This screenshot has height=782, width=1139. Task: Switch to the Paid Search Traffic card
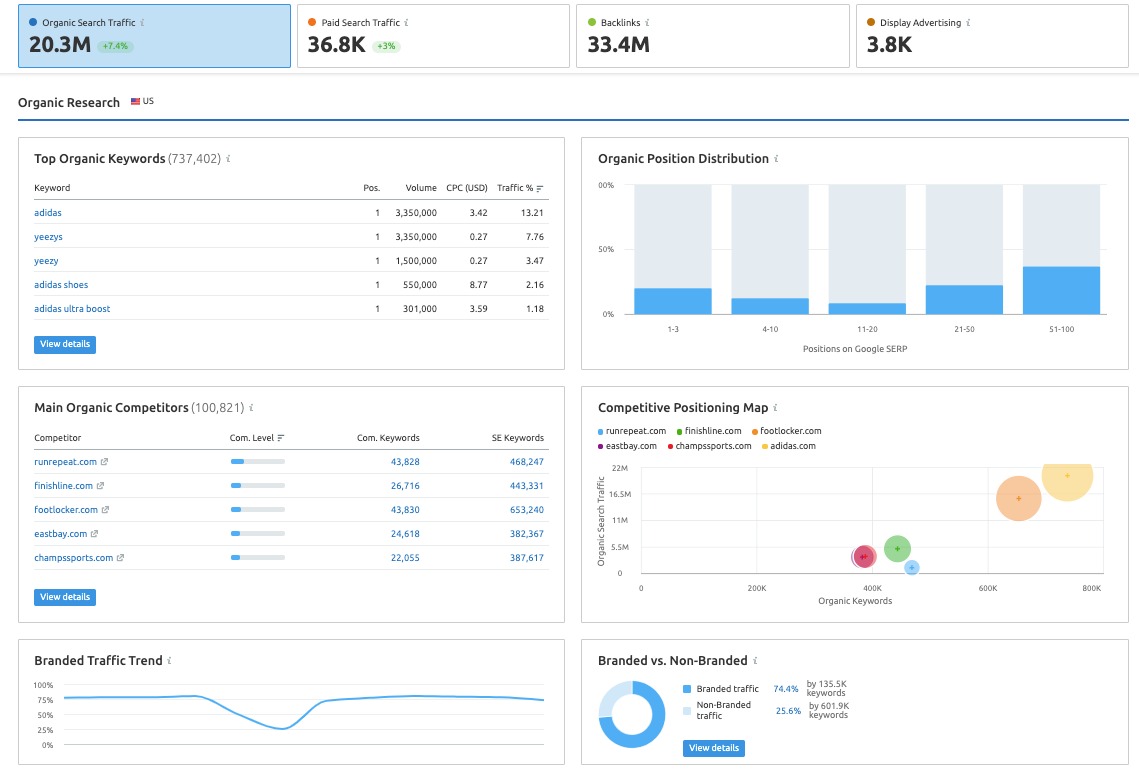[433, 35]
